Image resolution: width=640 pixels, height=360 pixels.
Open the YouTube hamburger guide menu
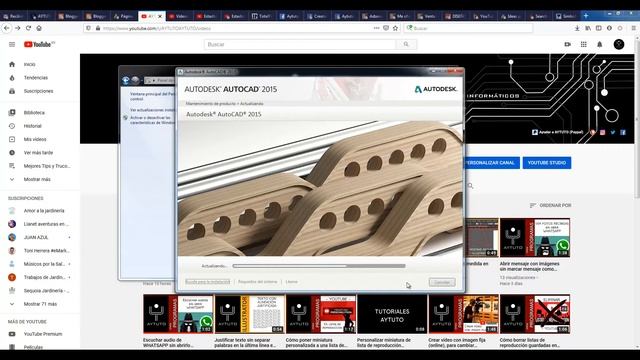point(12,44)
